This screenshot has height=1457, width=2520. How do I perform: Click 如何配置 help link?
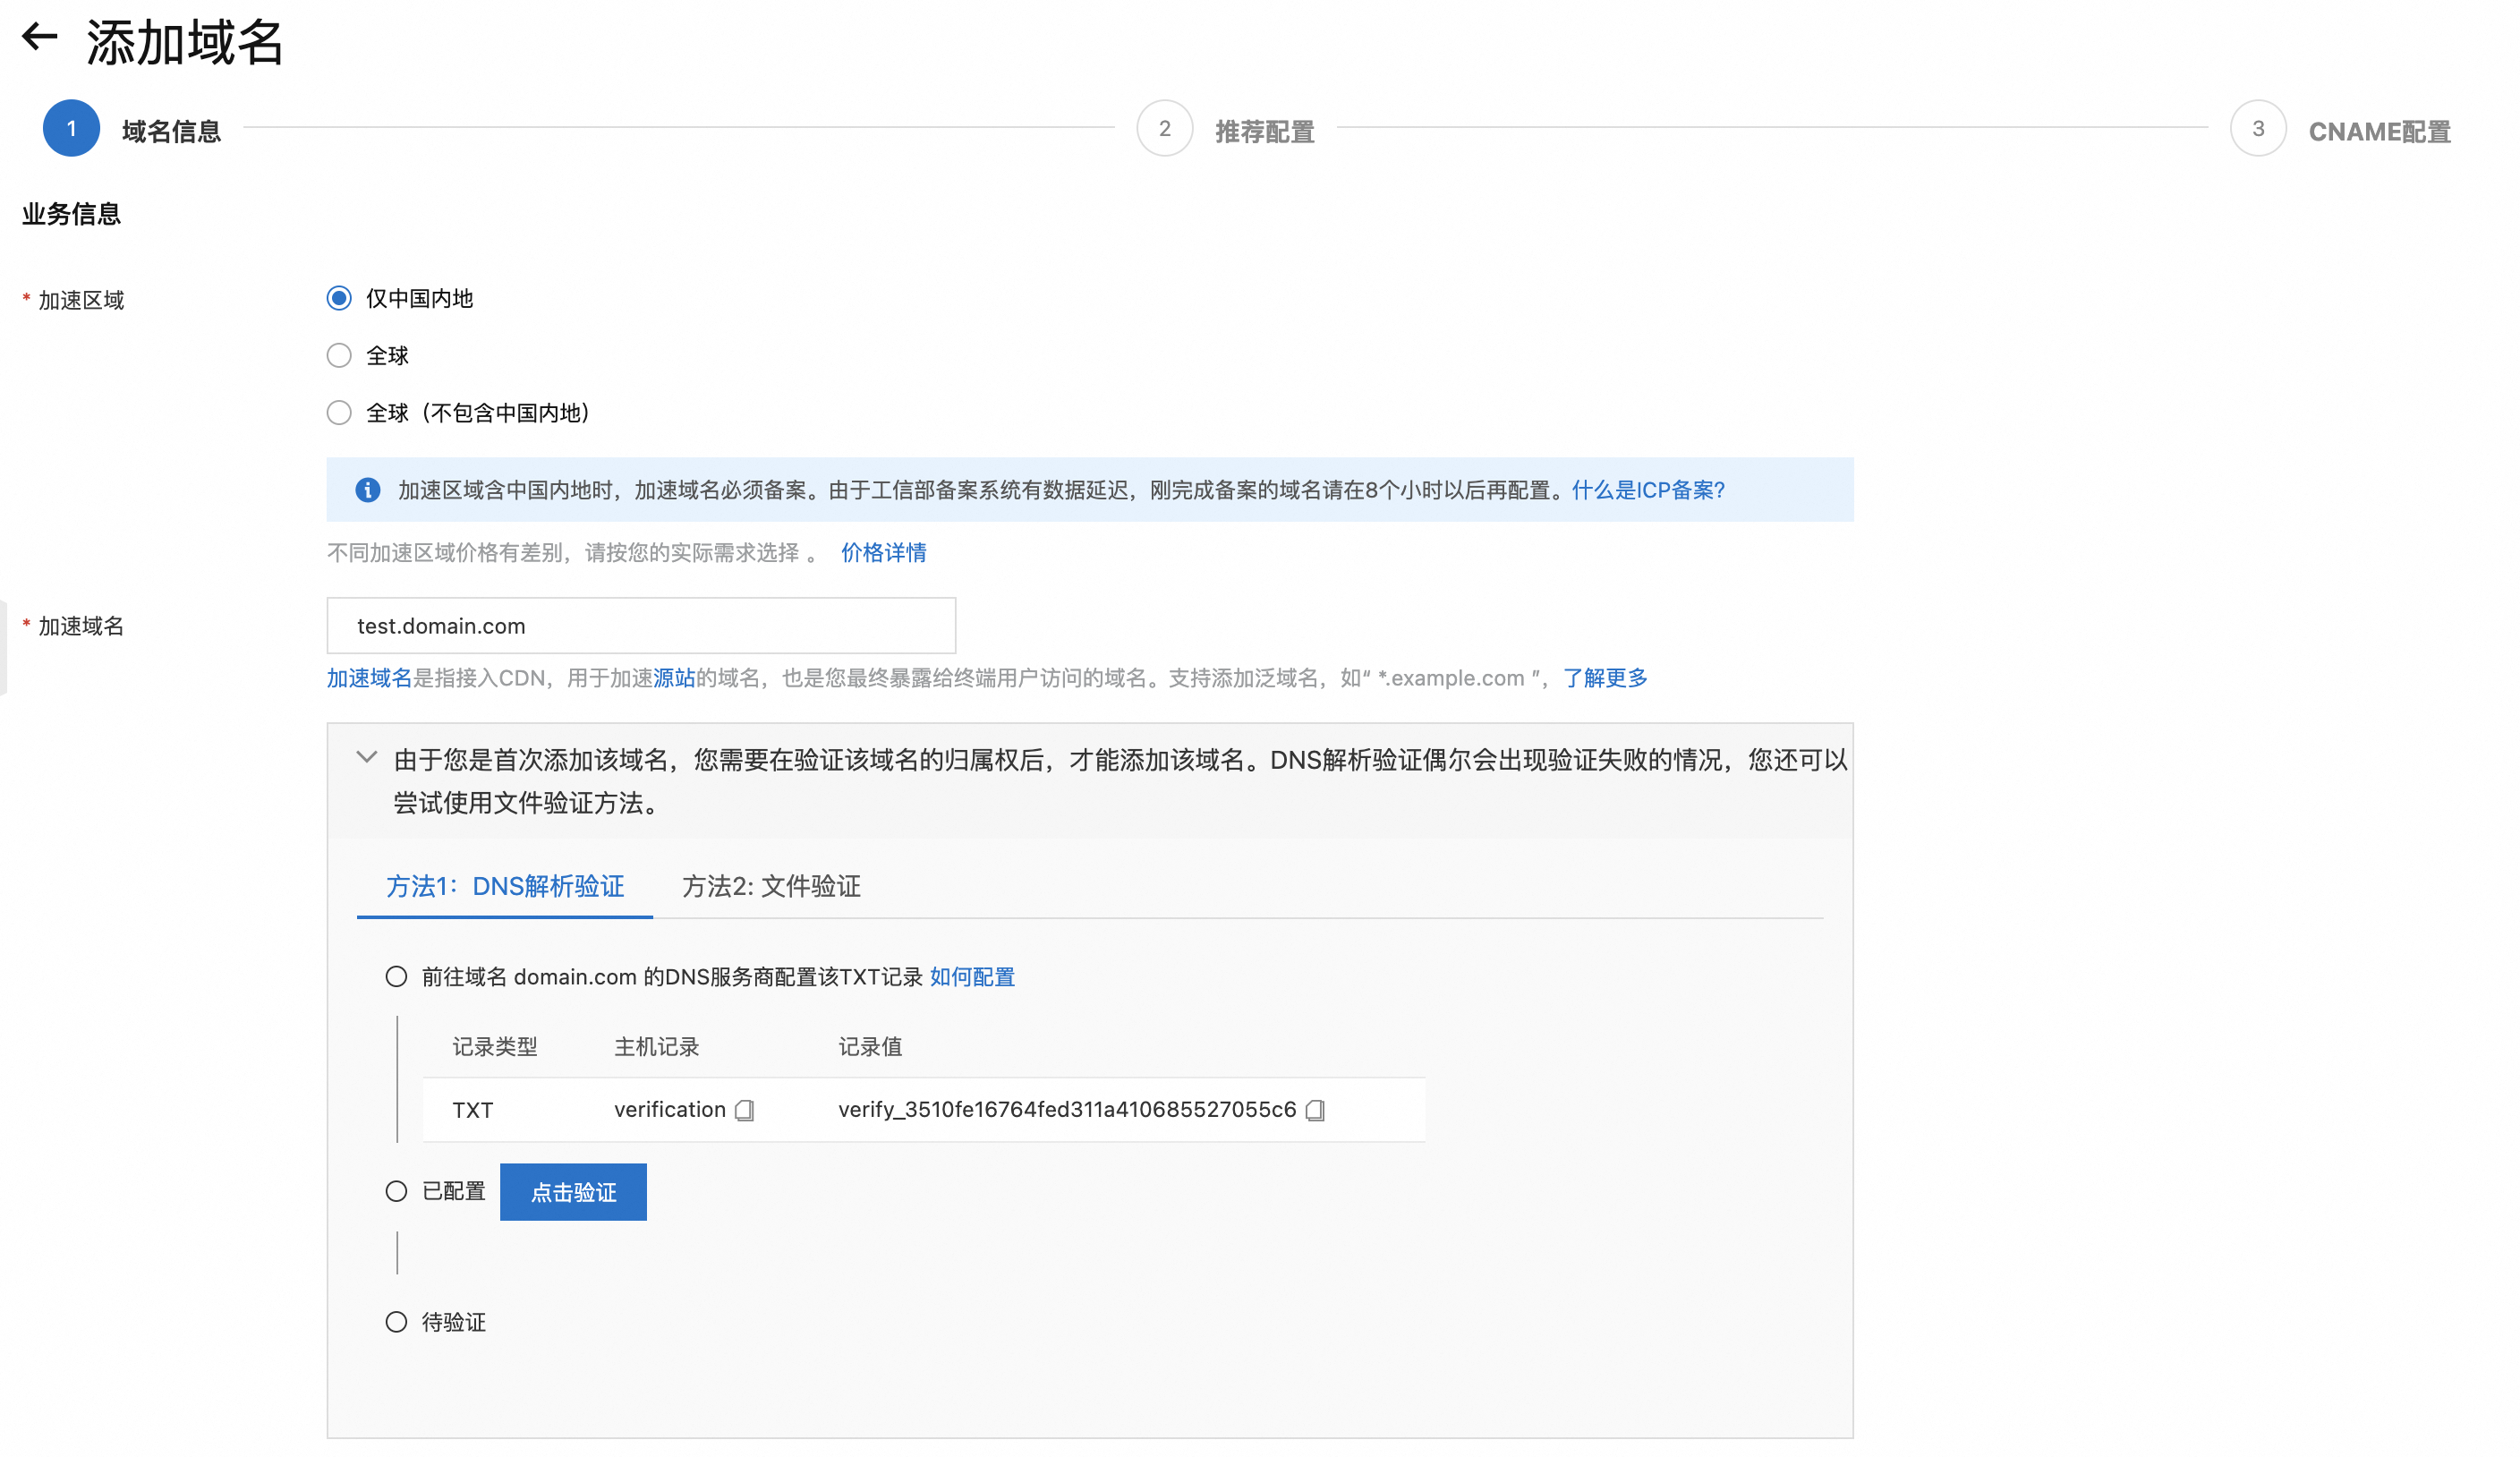click(972, 977)
